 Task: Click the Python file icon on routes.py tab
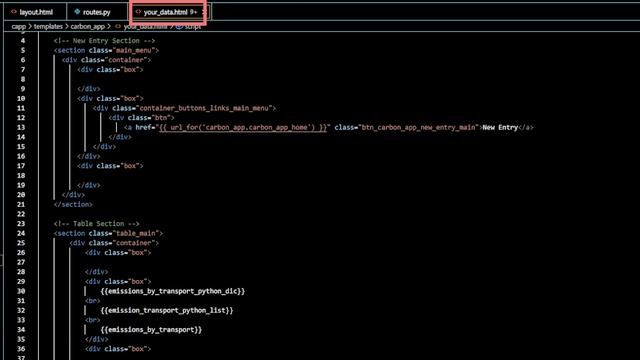pyautogui.click(x=77, y=12)
